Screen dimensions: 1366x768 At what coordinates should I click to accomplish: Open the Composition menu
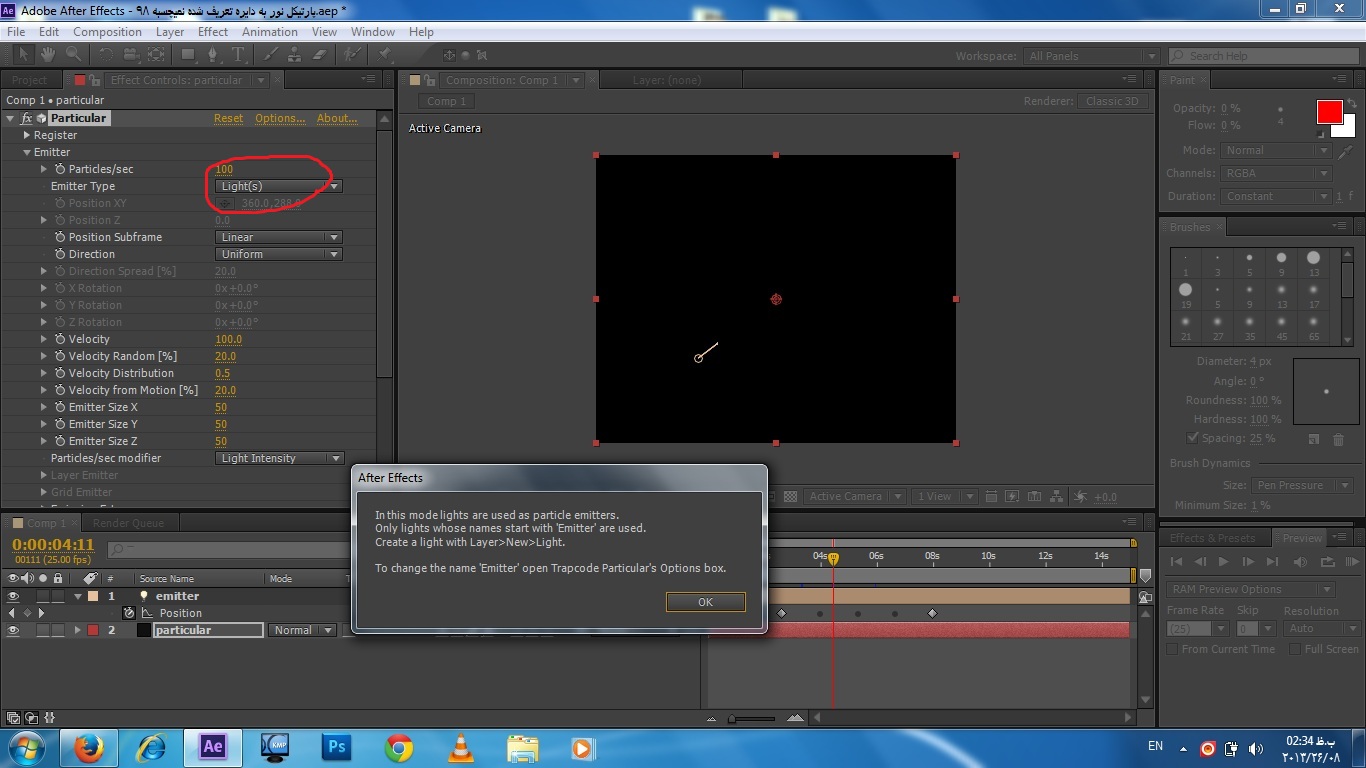tap(107, 32)
